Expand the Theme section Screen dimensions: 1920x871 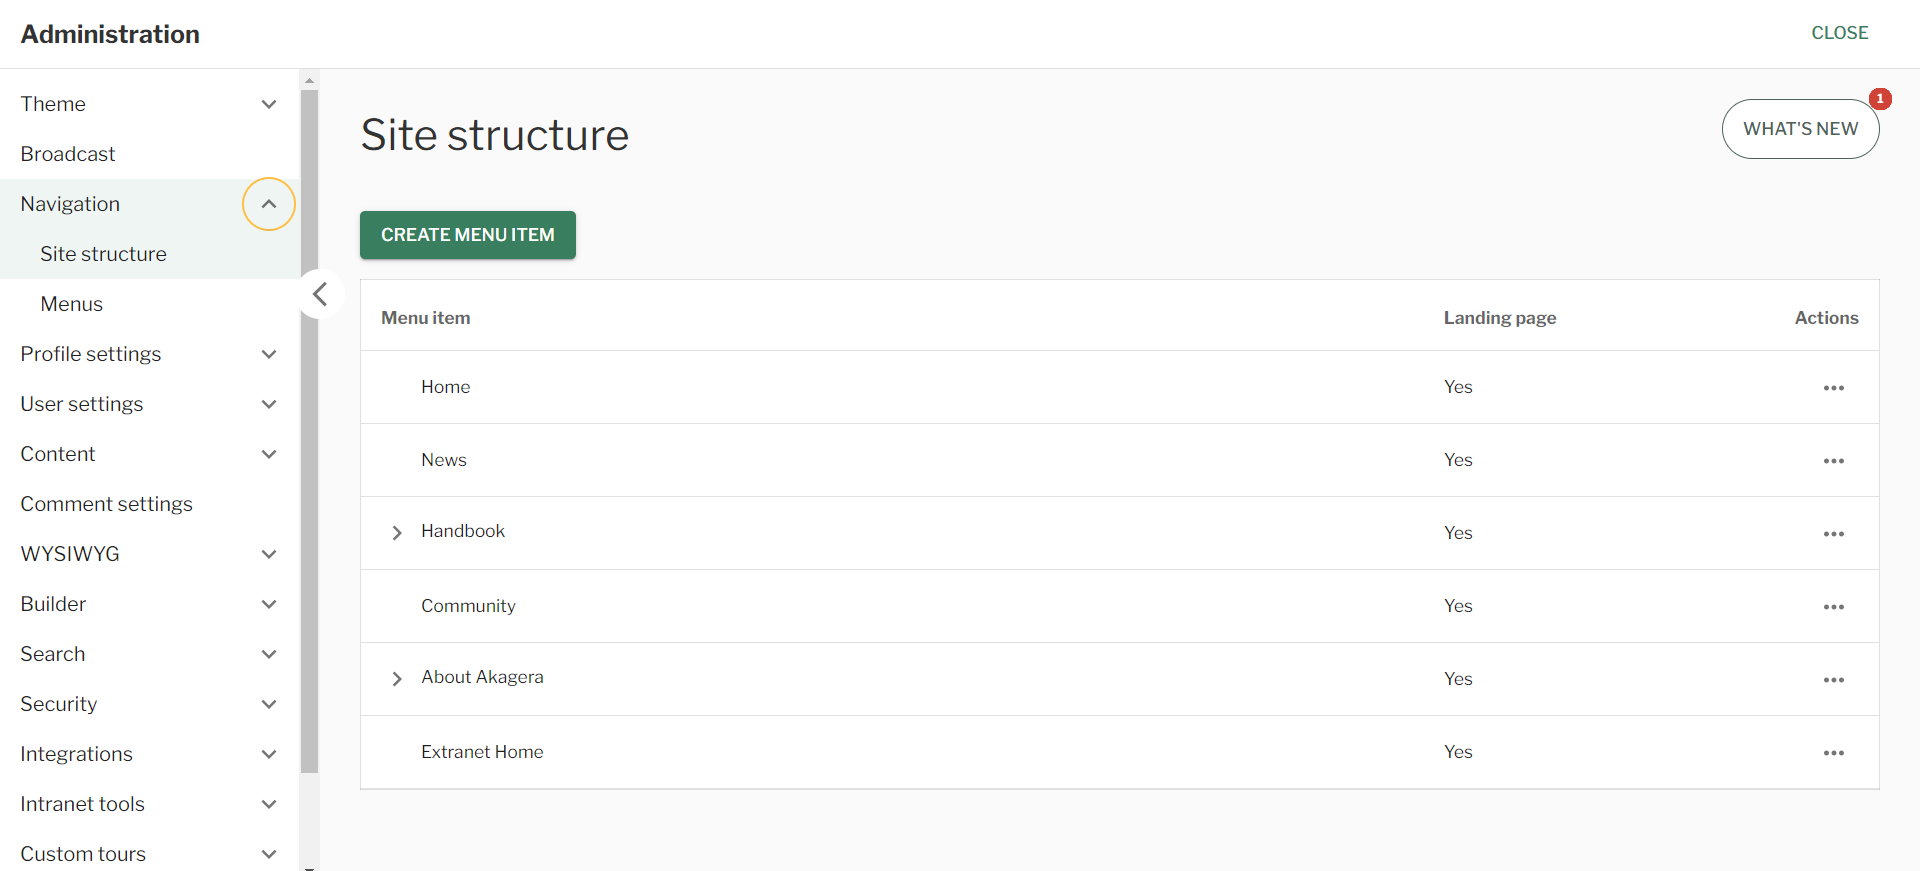point(269,104)
